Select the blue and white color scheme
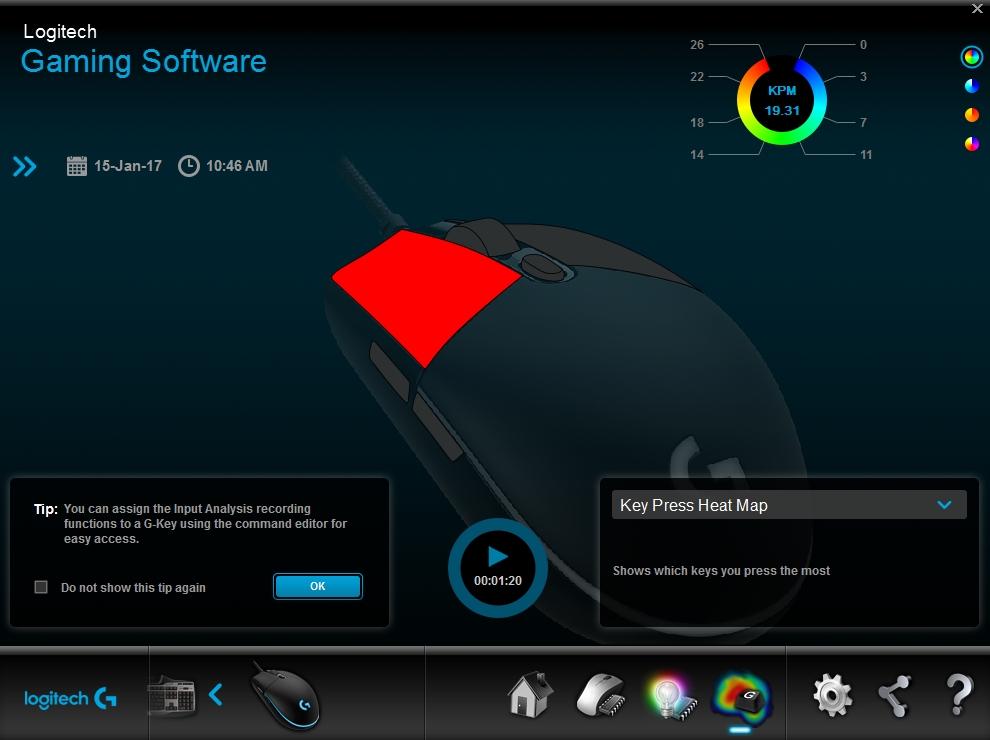This screenshot has height=740, width=990. tap(972, 86)
